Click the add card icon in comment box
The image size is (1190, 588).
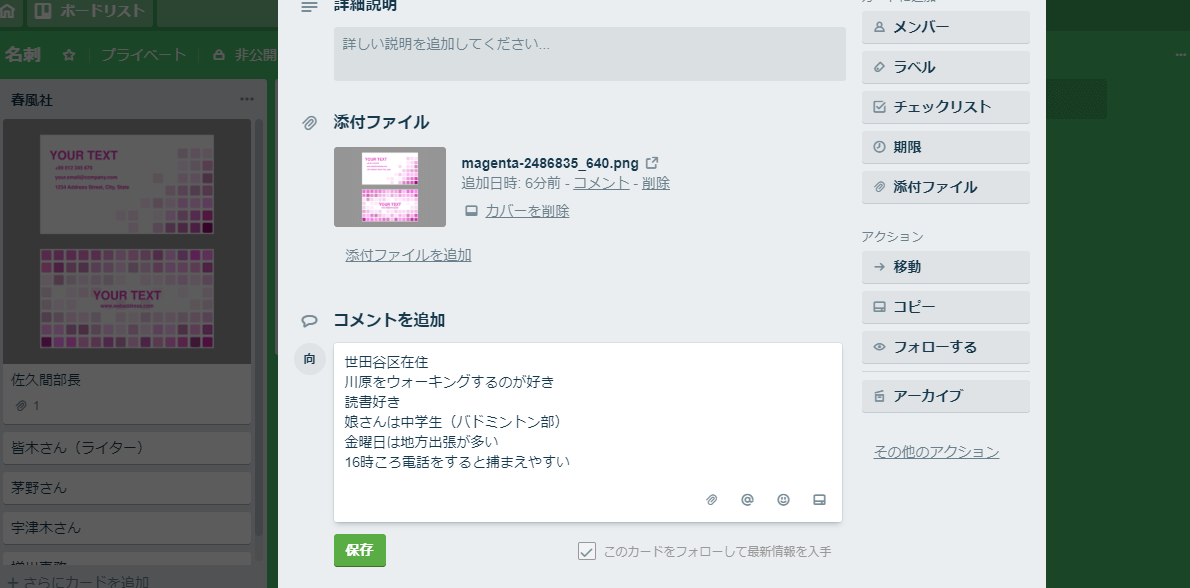coord(819,500)
